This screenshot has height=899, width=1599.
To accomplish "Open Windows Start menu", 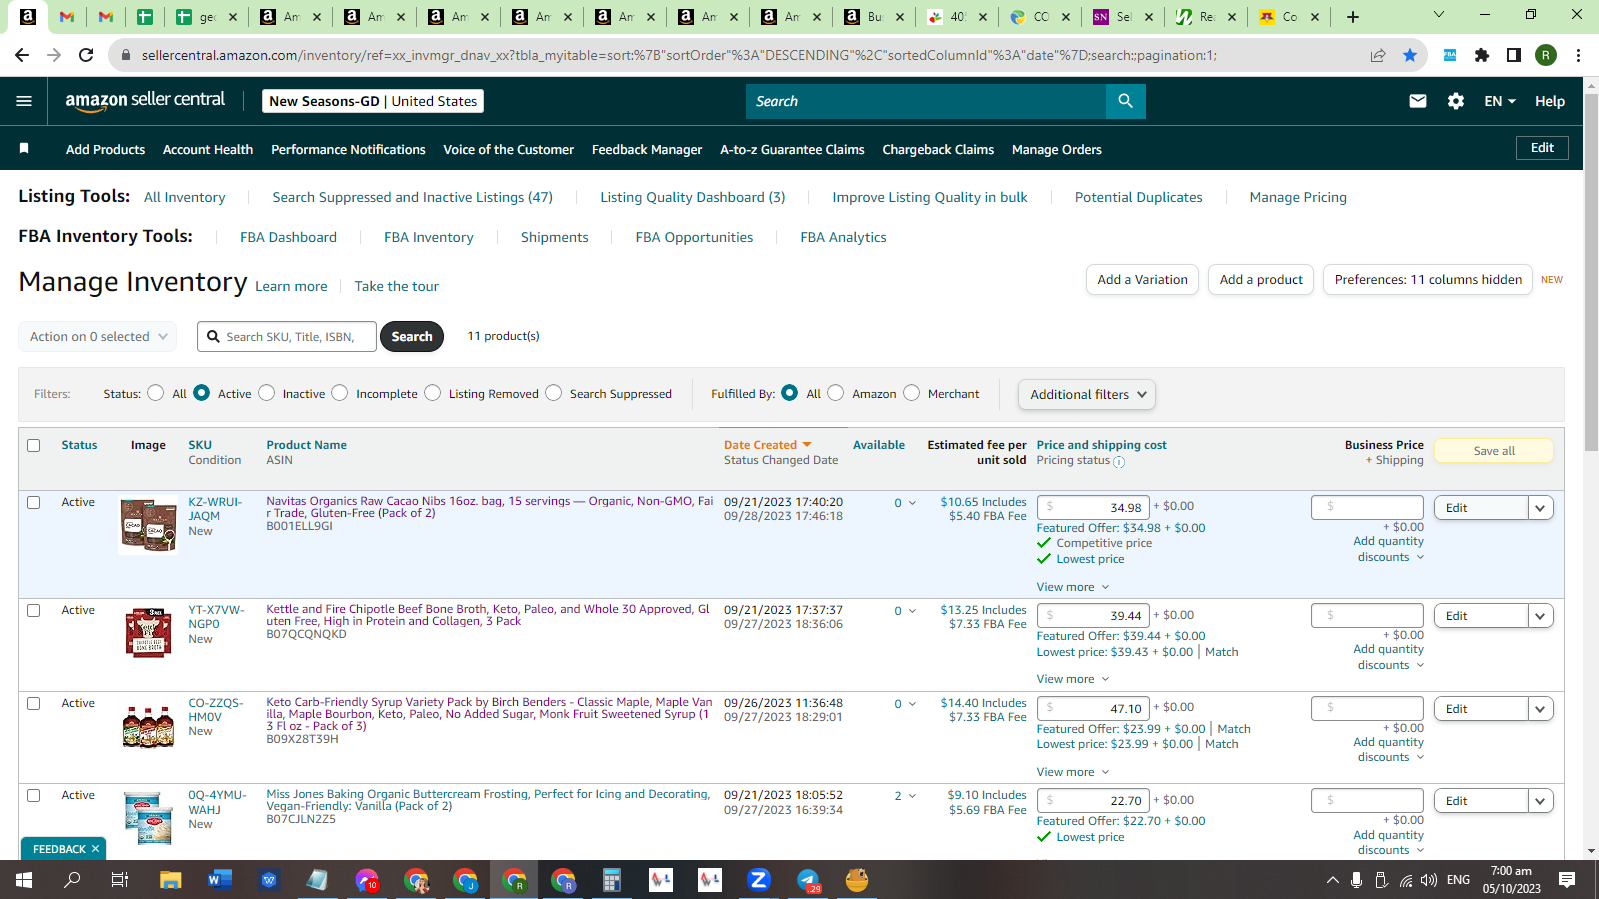I will click(x=24, y=880).
